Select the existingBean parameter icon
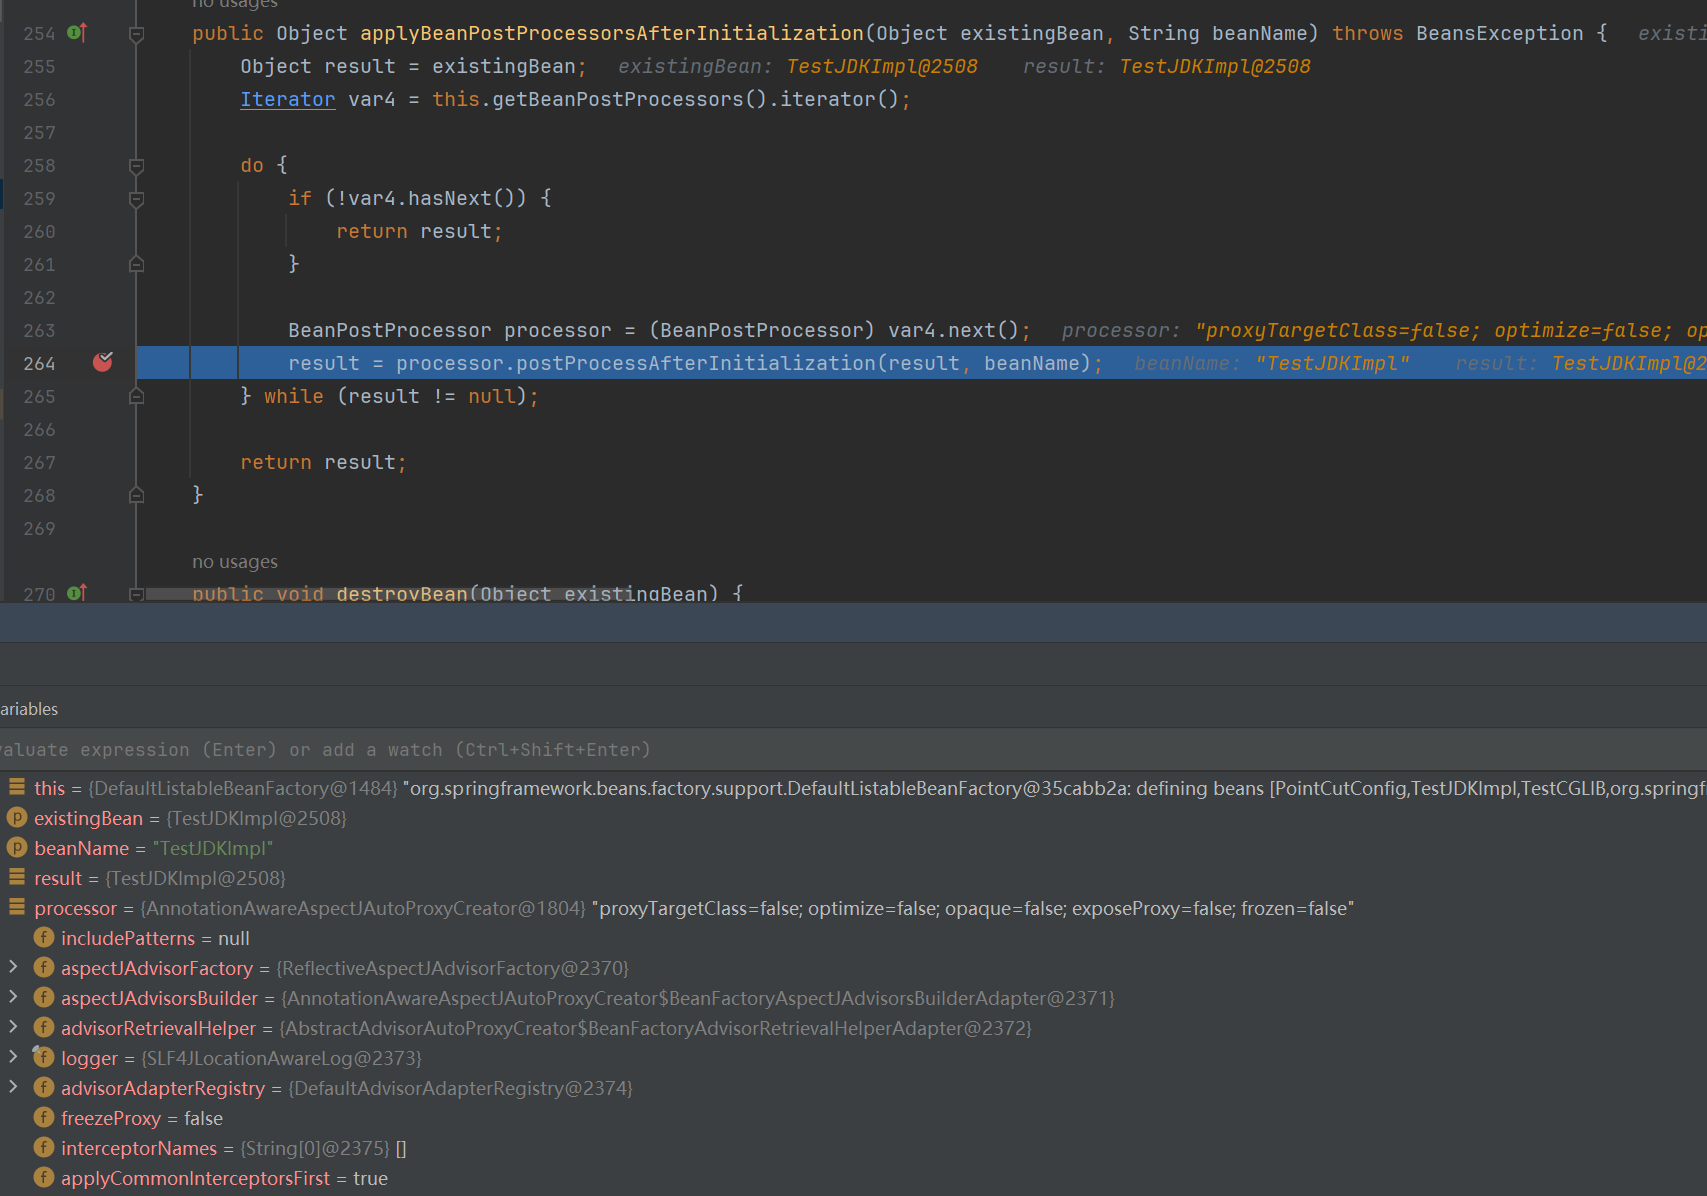This screenshot has height=1196, width=1707. pyautogui.click(x=17, y=817)
